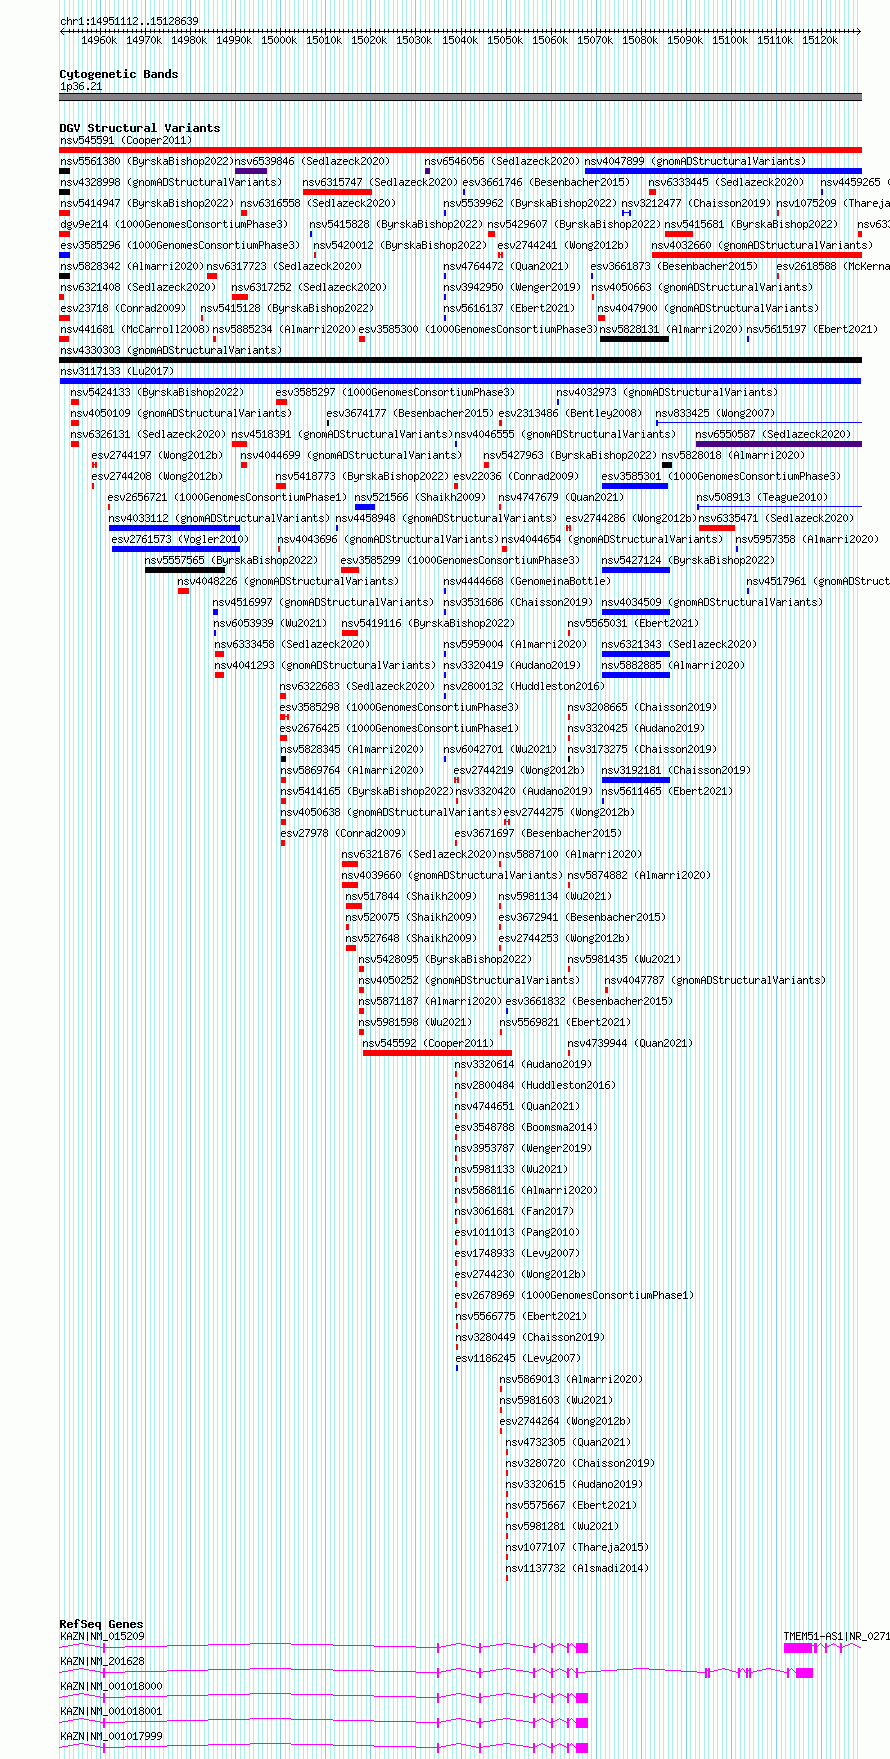This screenshot has width=890, height=1759.
Task: Click the nsv6053939 (Wu2021) label
Action: pyautogui.click(x=270, y=623)
